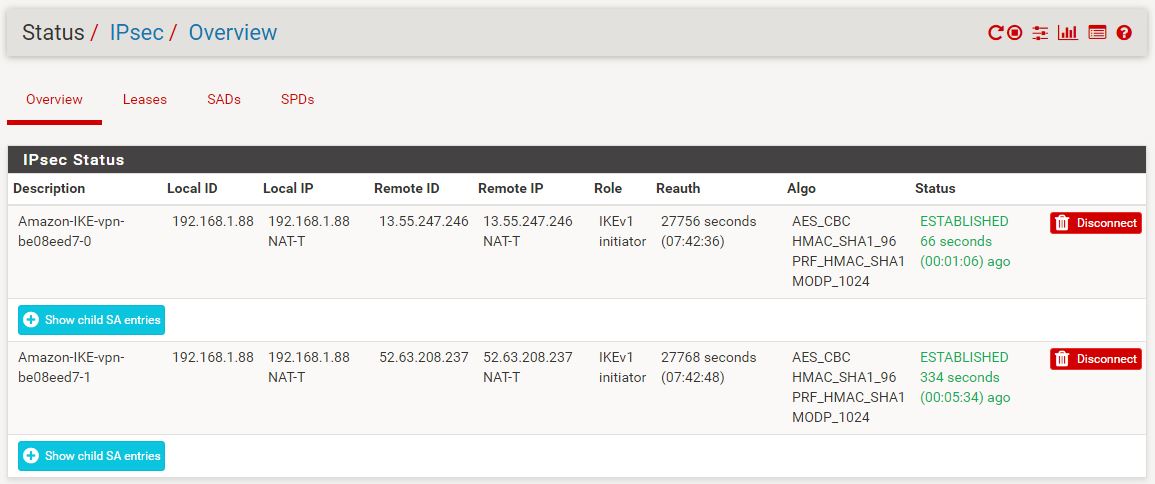Click the Overview breadcrumb link
The image size is (1155, 484).
[x=233, y=32]
